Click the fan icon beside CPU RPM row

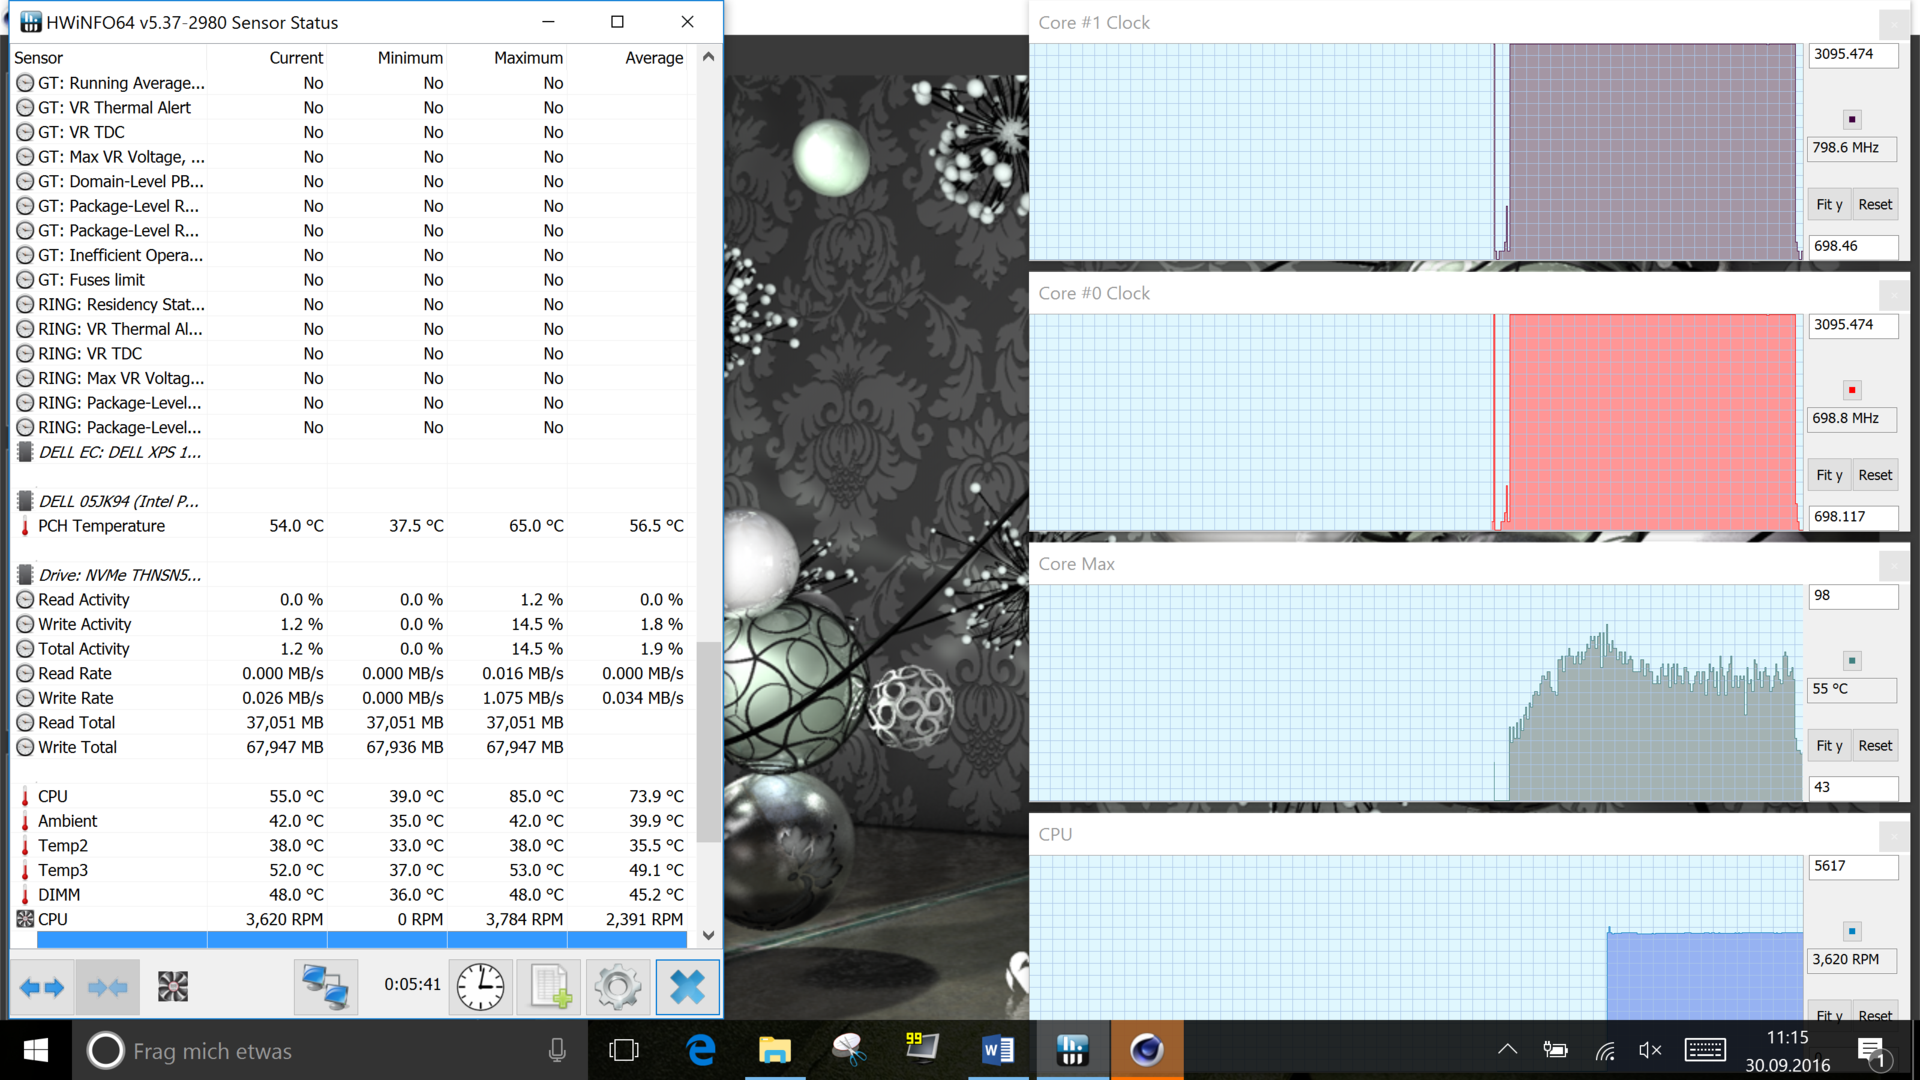(x=25, y=919)
